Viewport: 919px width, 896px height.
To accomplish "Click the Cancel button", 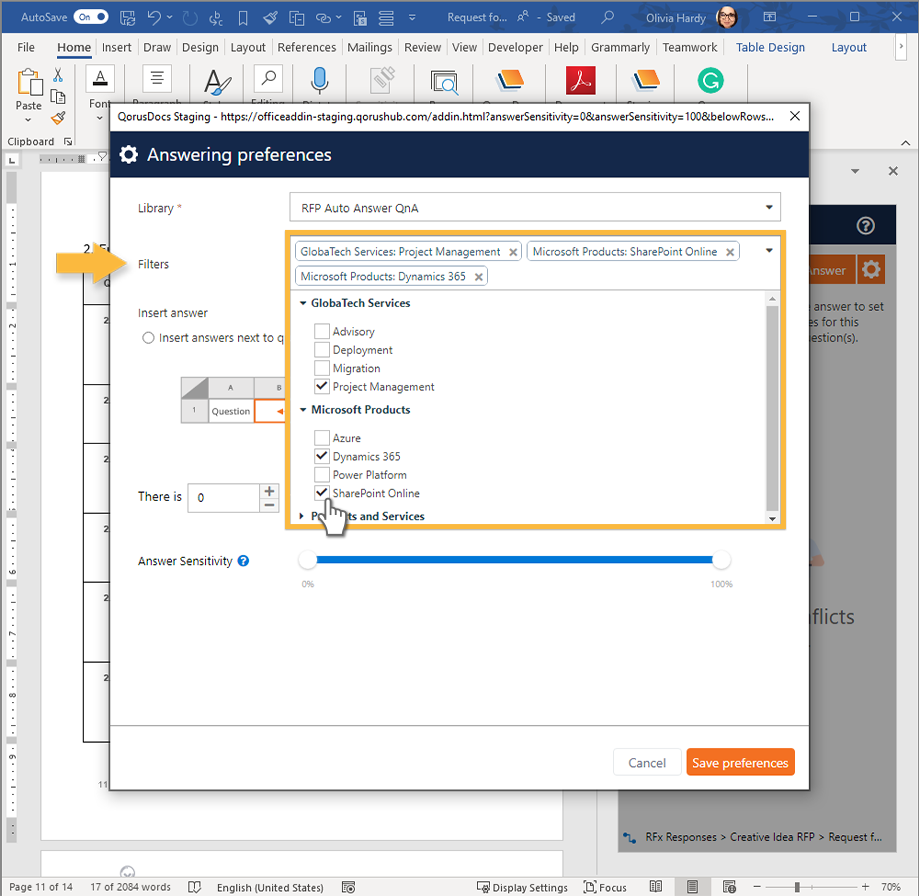I will tap(647, 762).
